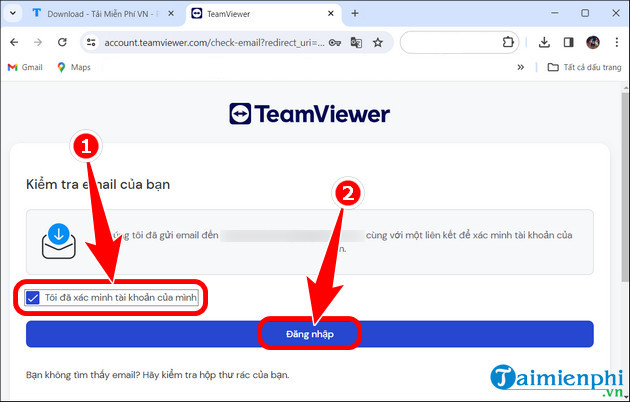Screen dimensions: 630x402
Task: Click the page vertical scrollbar
Action: point(625,187)
